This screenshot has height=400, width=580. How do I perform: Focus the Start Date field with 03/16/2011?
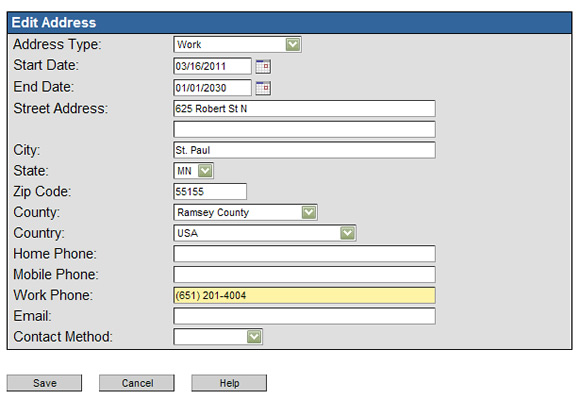tap(212, 66)
